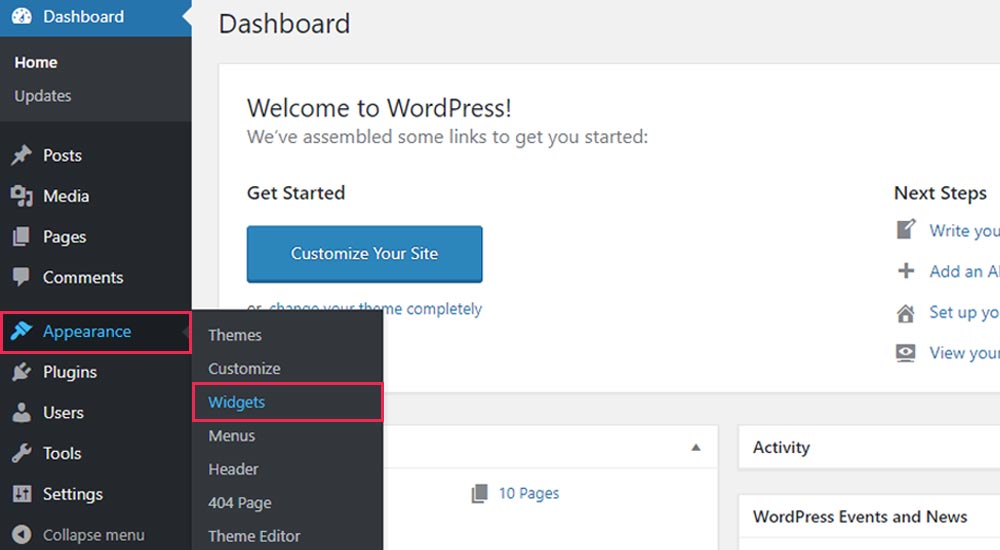This screenshot has width=1000, height=550.
Task: Click the Media library icon
Action: [x=22, y=196]
